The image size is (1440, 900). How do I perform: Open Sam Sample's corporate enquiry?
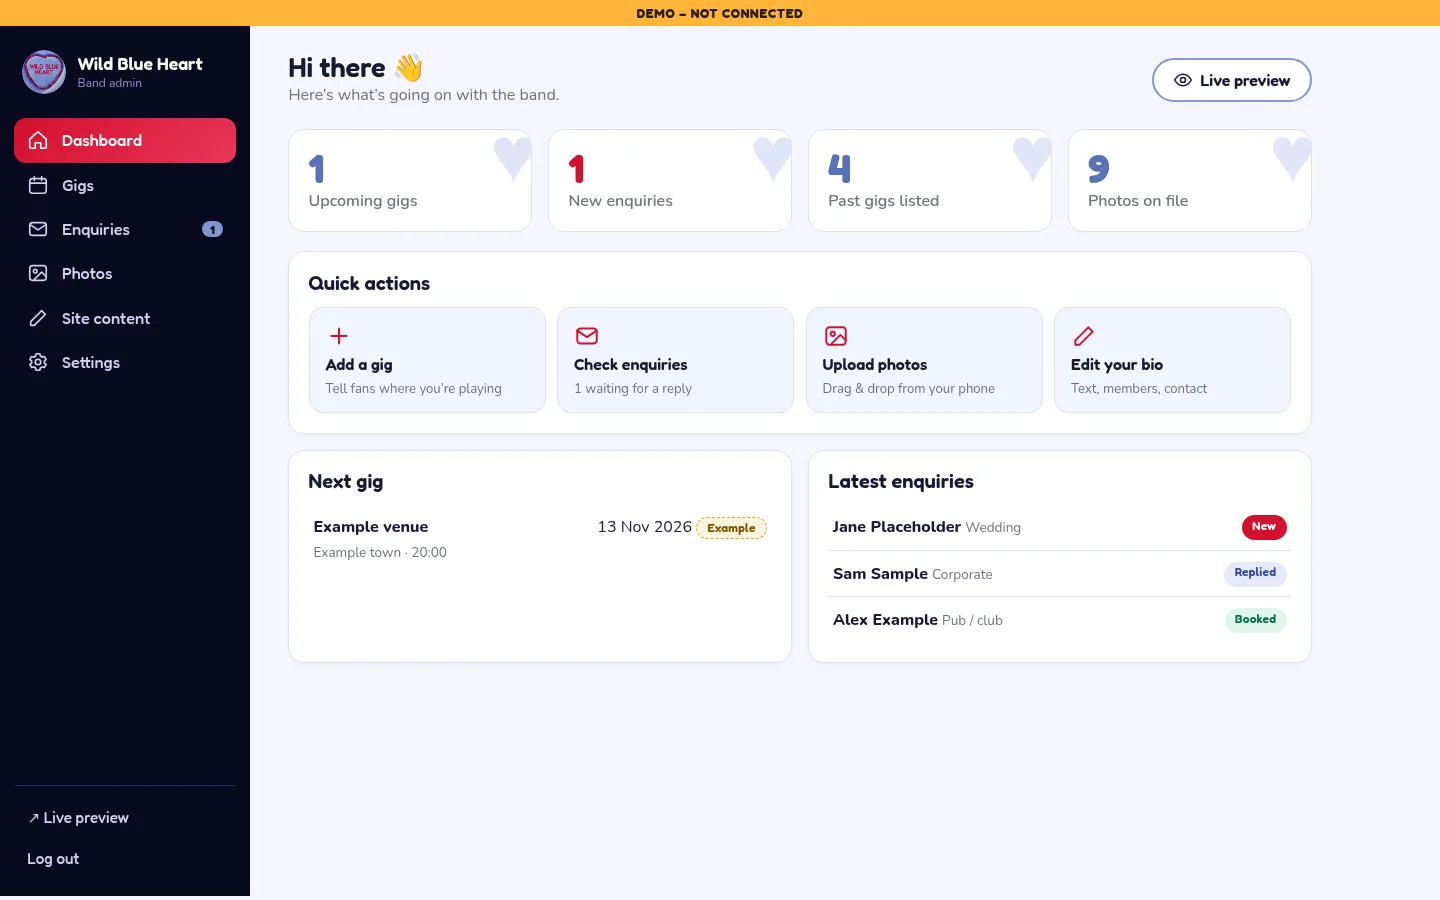pyautogui.click(x=1060, y=574)
